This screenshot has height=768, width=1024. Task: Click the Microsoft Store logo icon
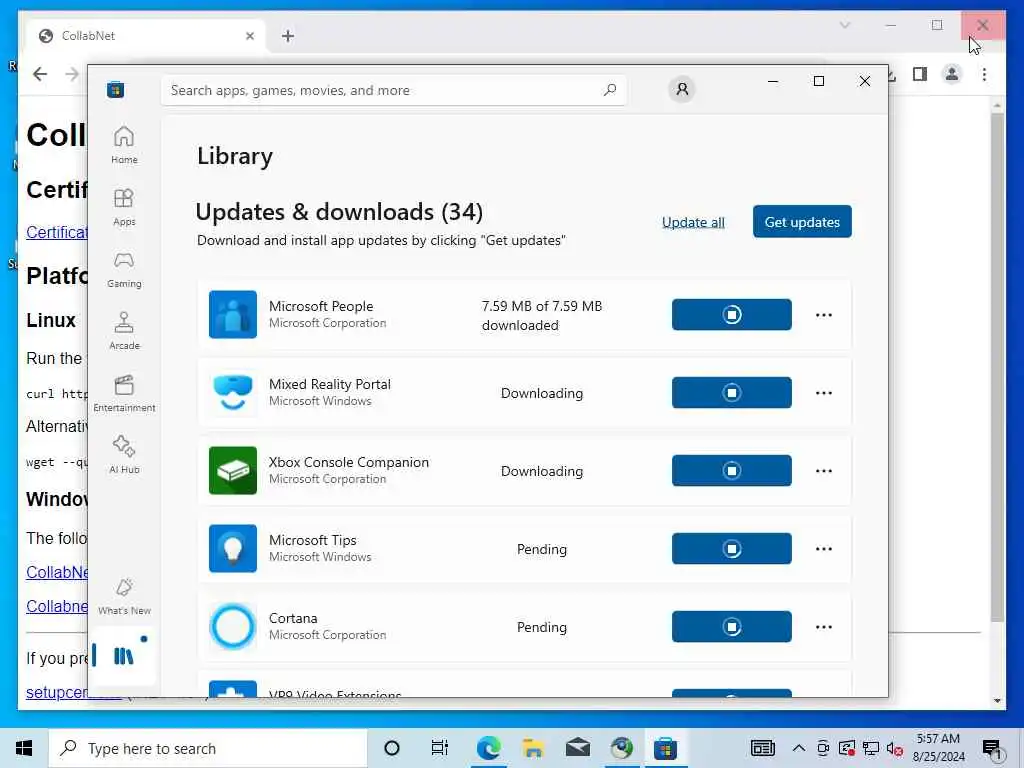click(116, 89)
